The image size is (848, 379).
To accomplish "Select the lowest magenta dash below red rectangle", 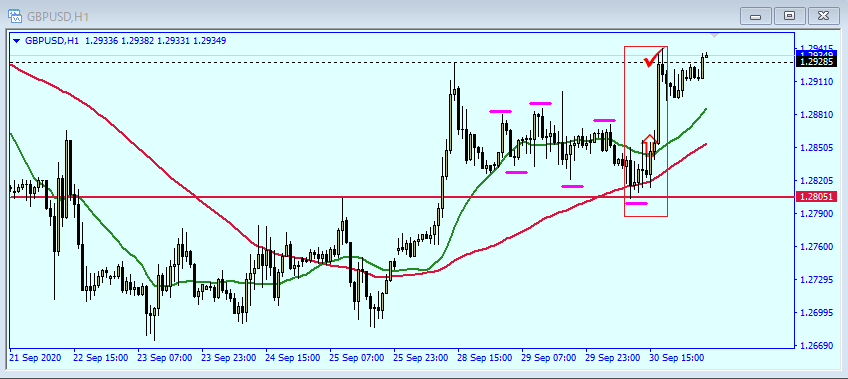I will tap(636, 203).
